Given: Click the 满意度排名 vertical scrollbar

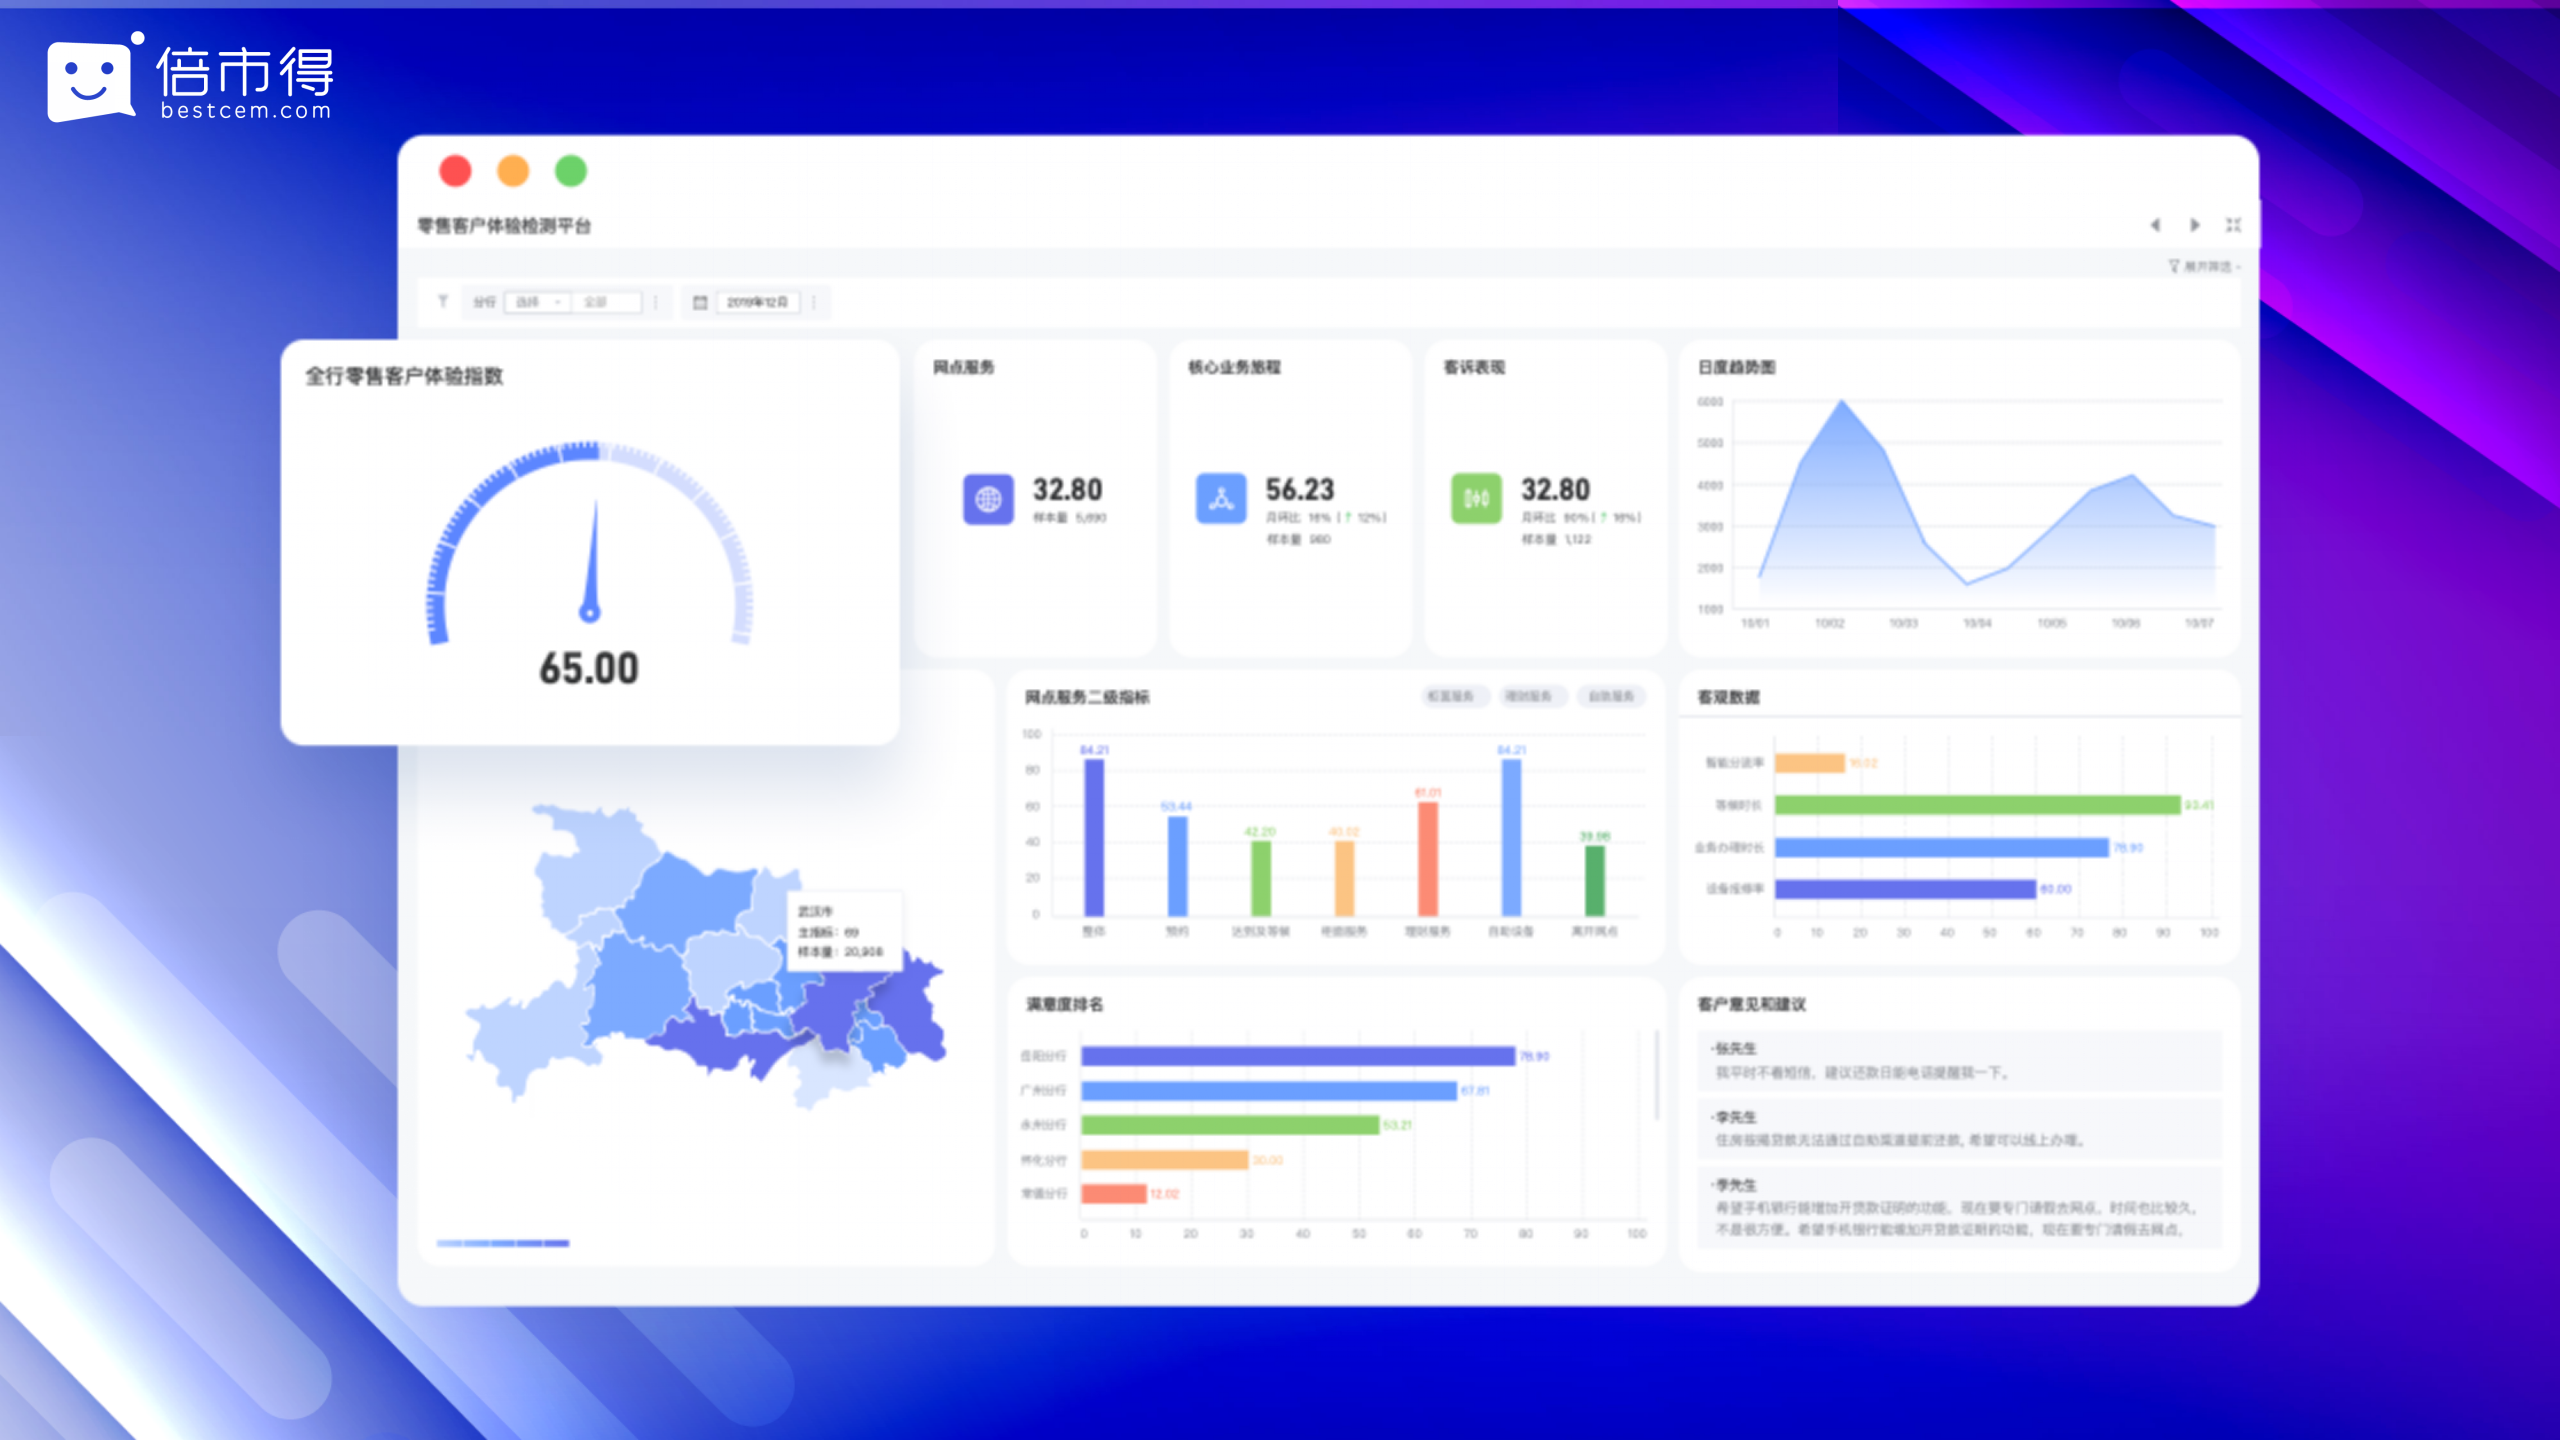Looking at the screenshot, I should coord(1656,1075).
